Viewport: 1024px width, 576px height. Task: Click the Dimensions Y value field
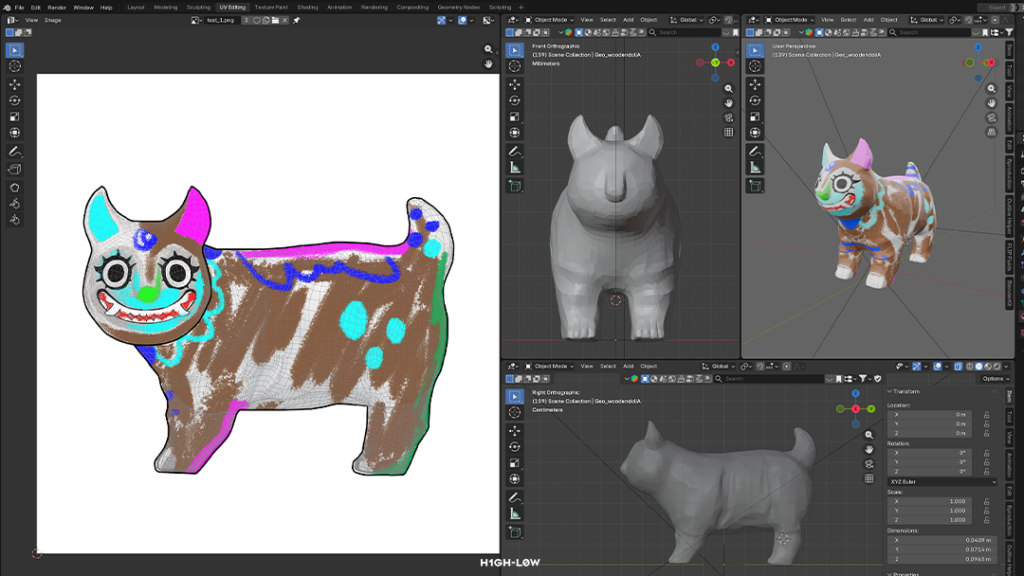click(941, 549)
